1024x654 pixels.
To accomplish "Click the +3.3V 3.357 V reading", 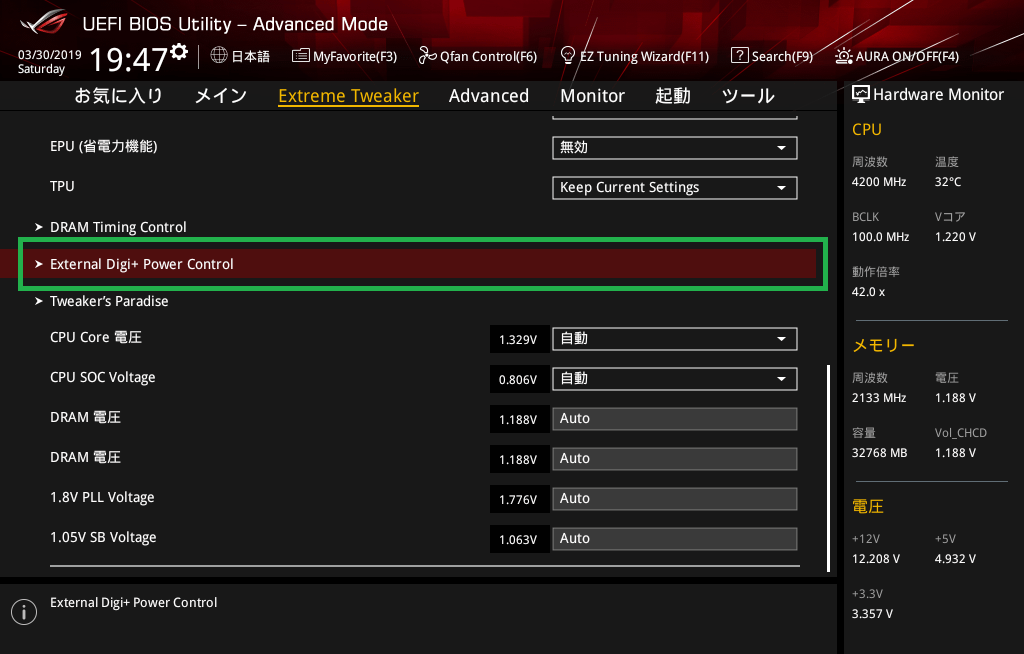I will click(872, 613).
